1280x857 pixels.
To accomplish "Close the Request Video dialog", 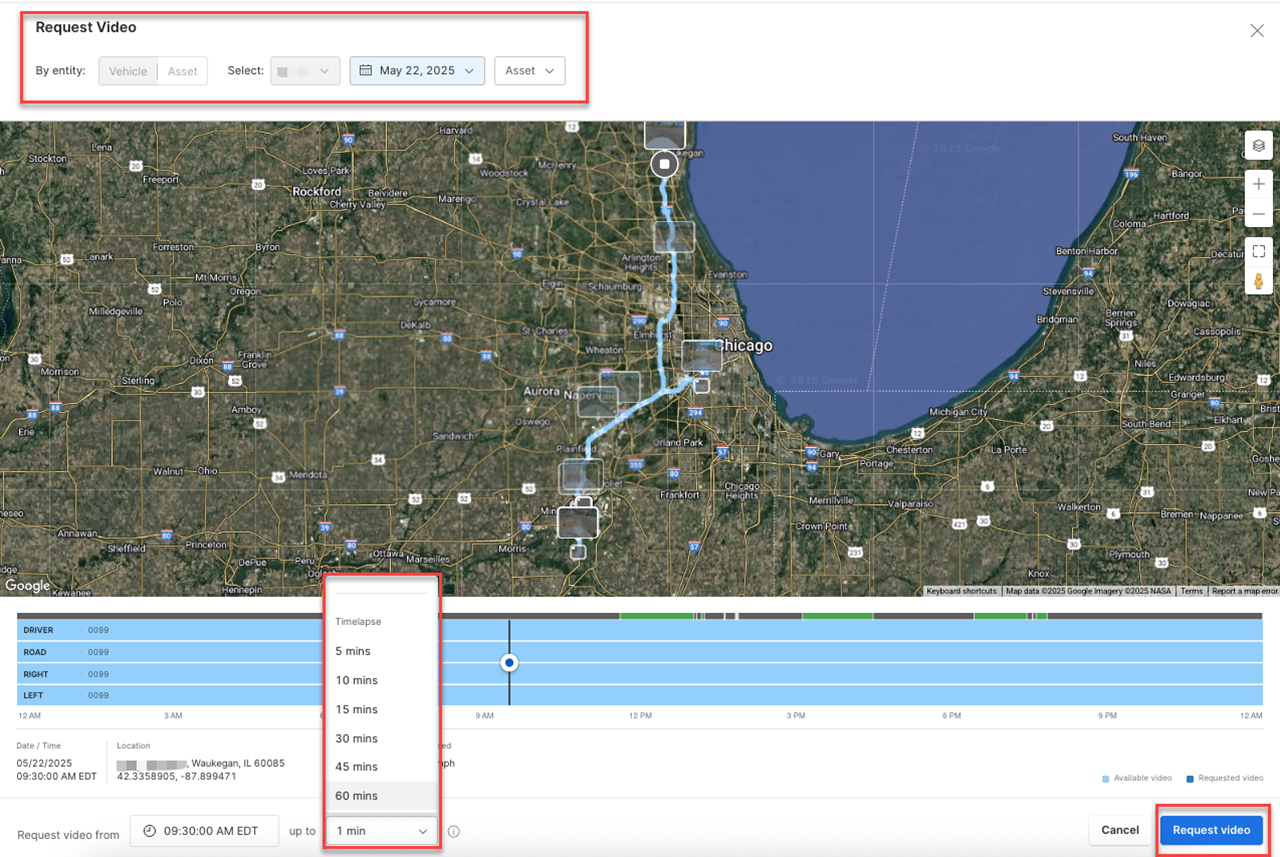I will [1257, 31].
